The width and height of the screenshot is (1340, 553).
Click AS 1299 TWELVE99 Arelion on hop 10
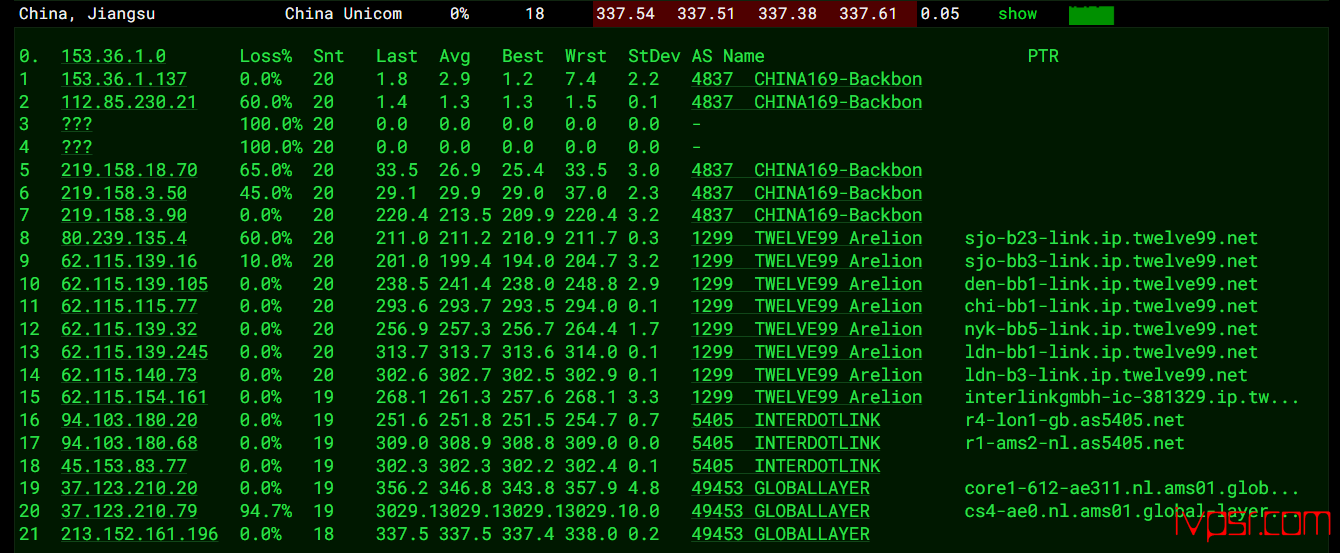tap(807, 284)
